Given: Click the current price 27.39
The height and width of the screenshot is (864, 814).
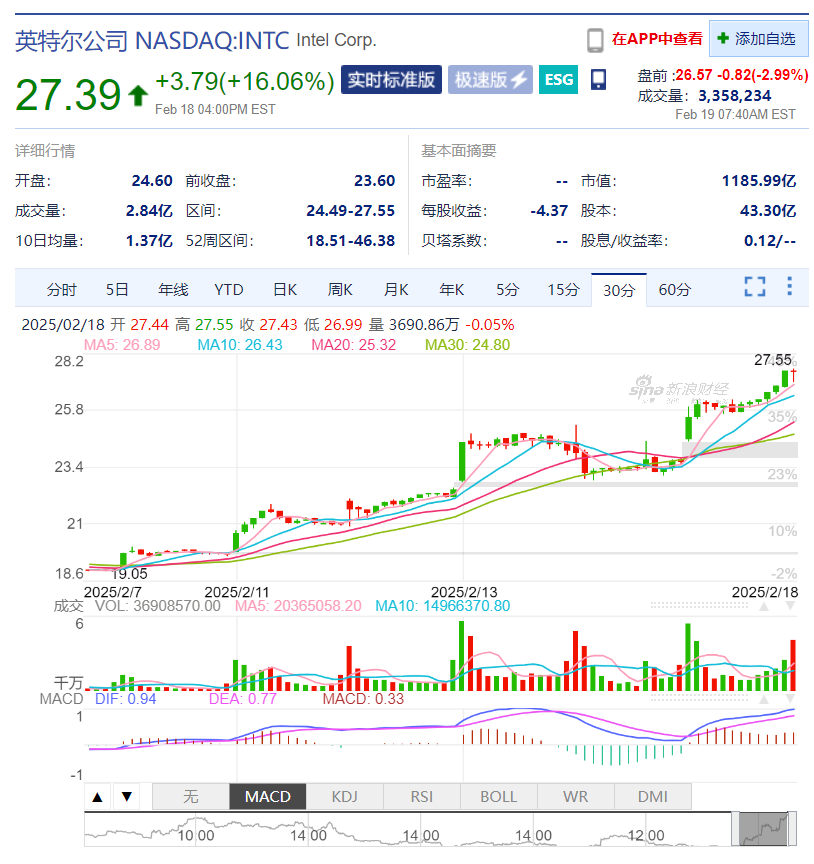Looking at the screenshot, I should click(68, 95).
